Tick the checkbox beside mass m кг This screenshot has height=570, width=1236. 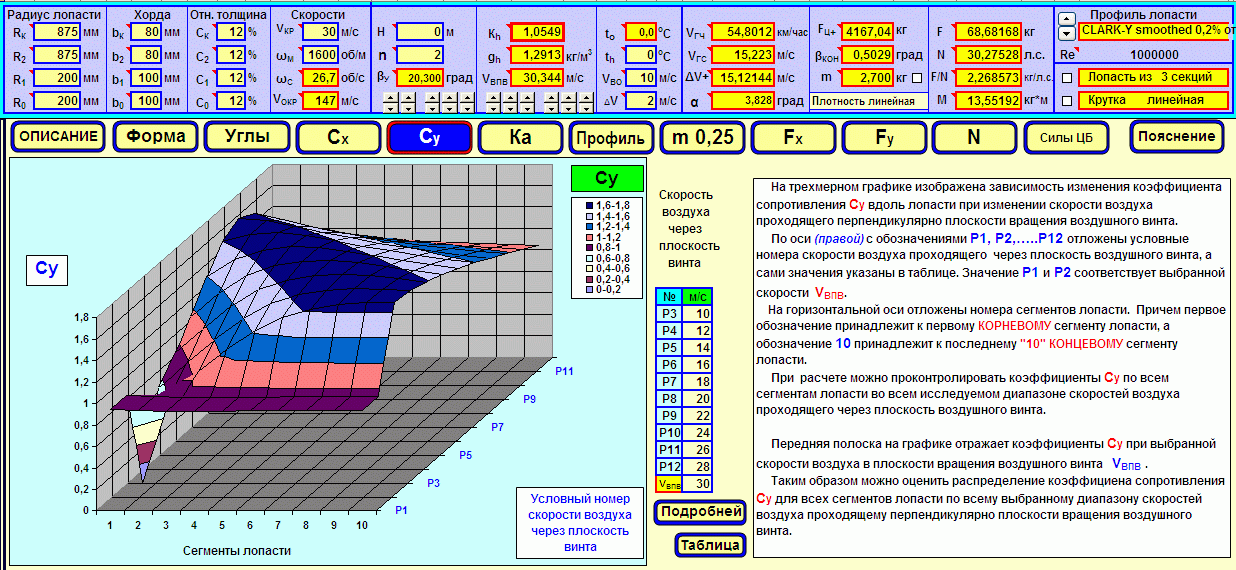(x=917, y=77)
